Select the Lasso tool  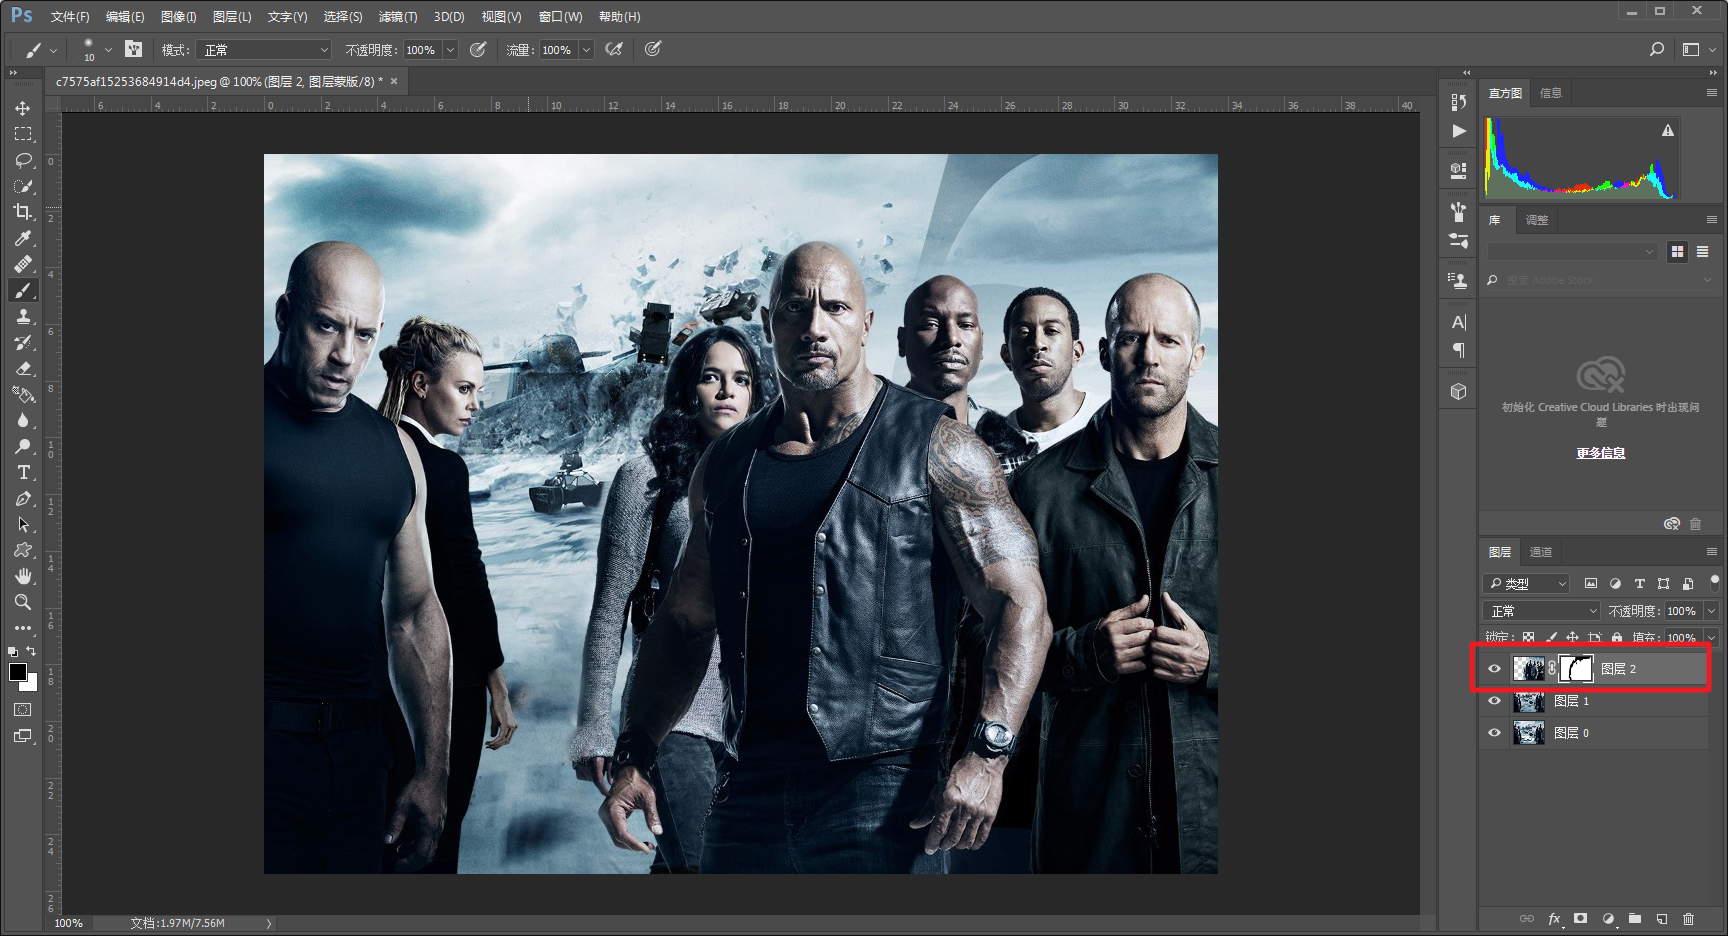[23, 160]
